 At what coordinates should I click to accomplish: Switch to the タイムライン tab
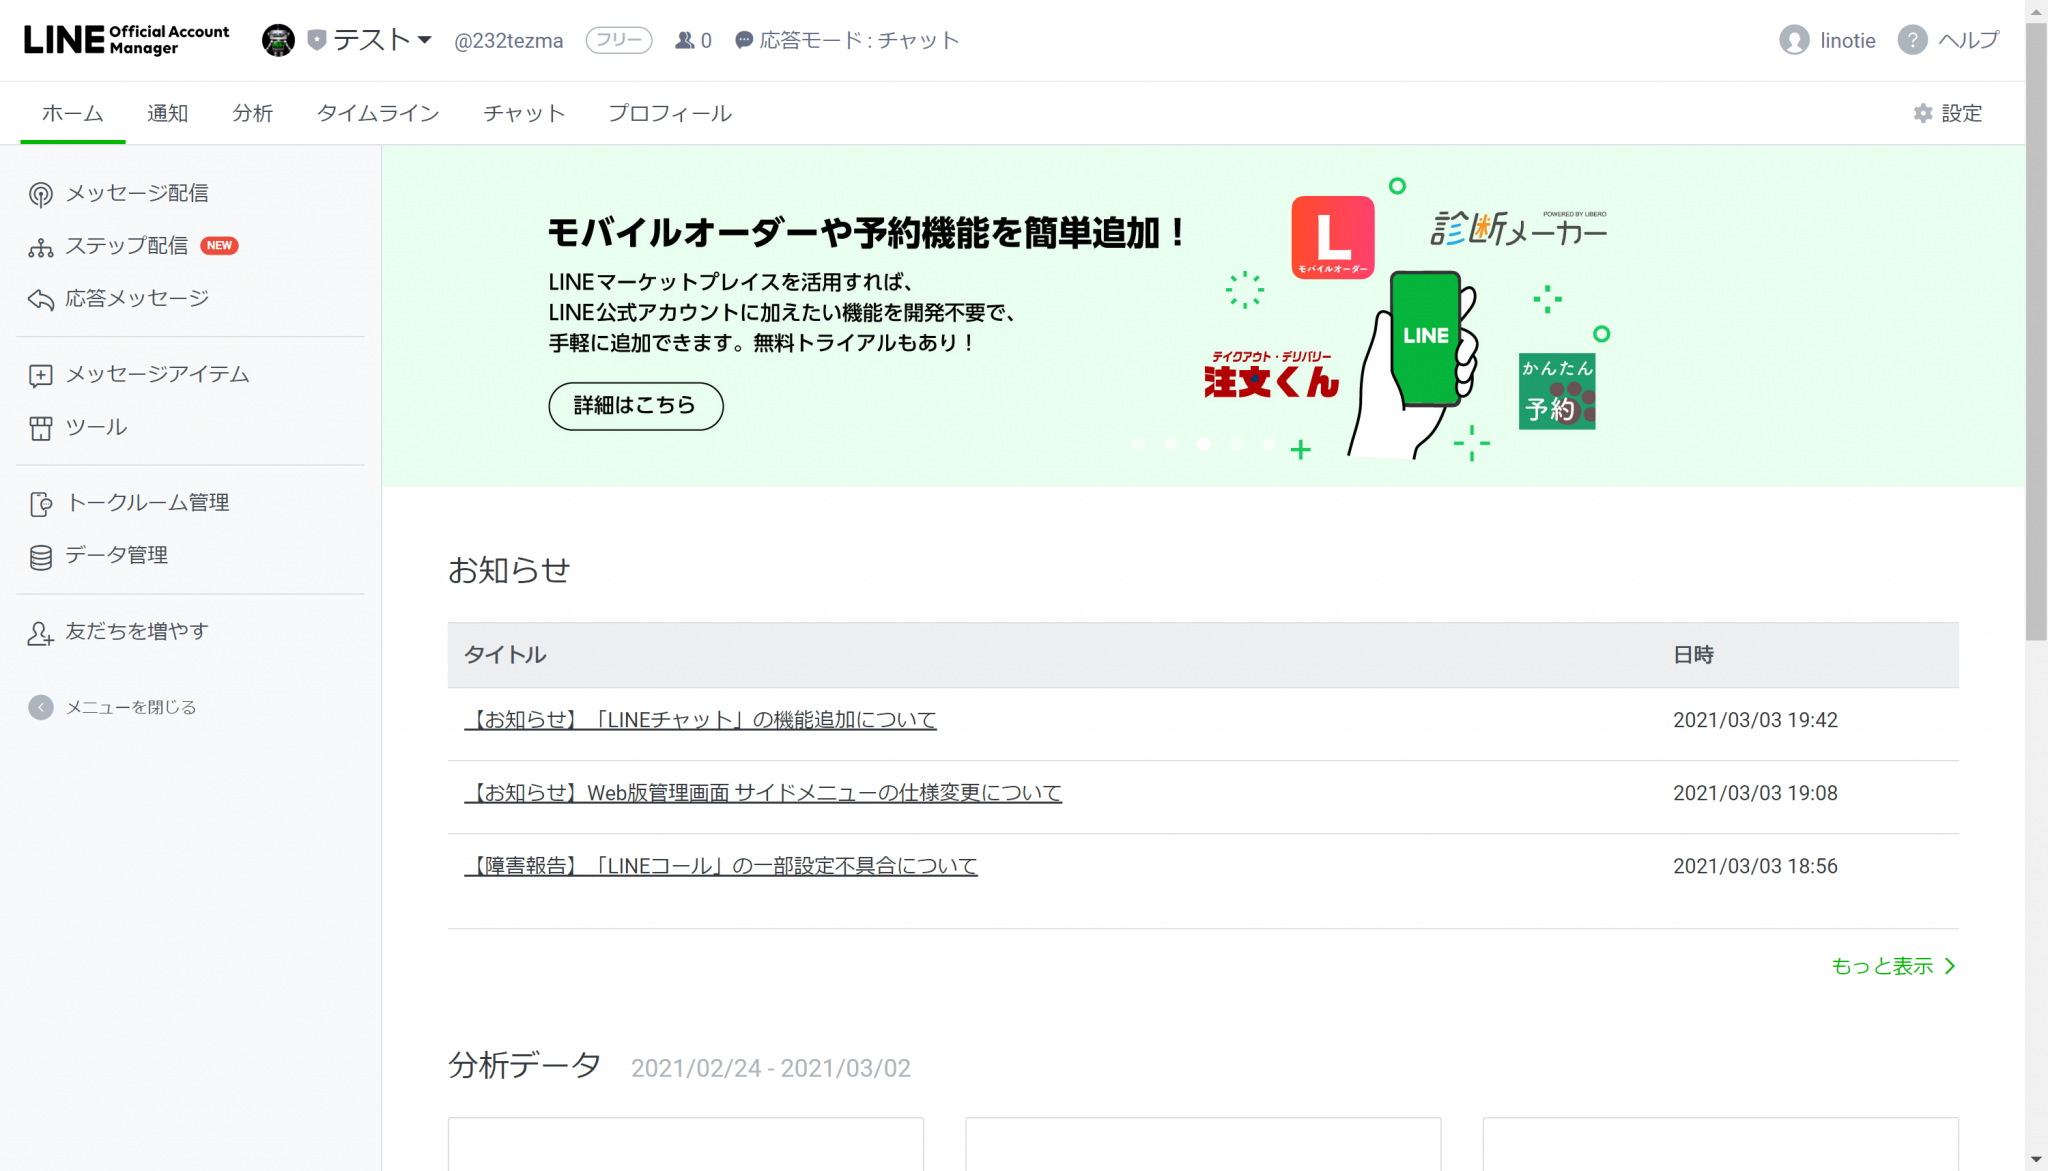pos(378,113)
